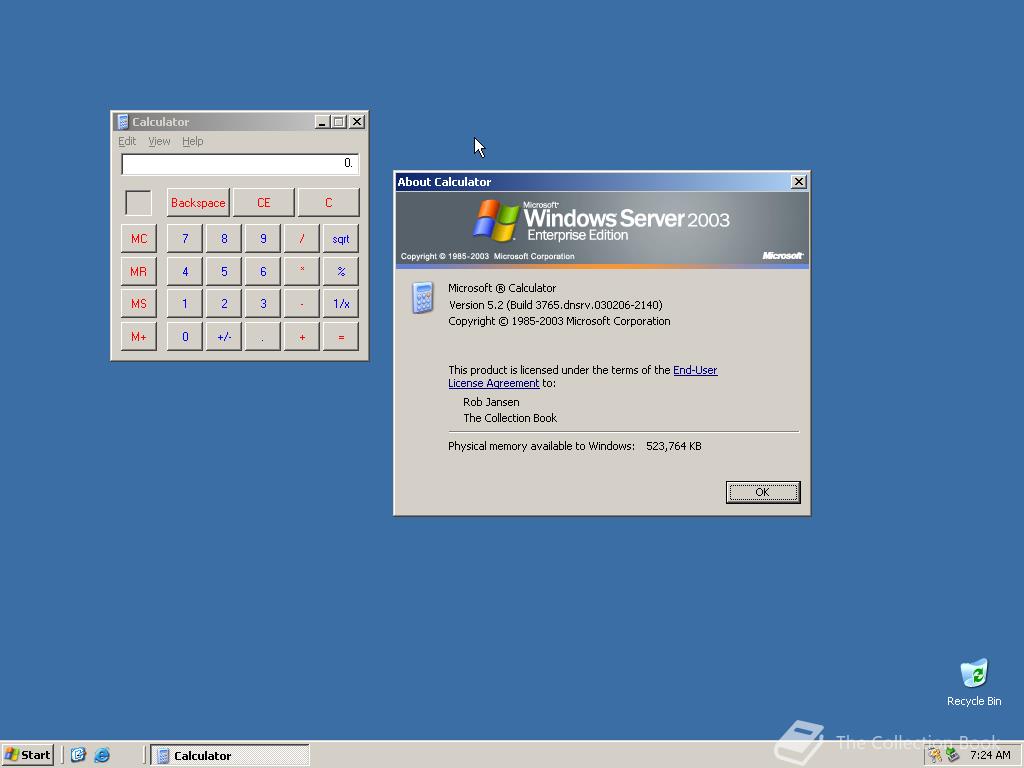
Task: Open the View menu in Calculator
Action: tap(159, 141)
